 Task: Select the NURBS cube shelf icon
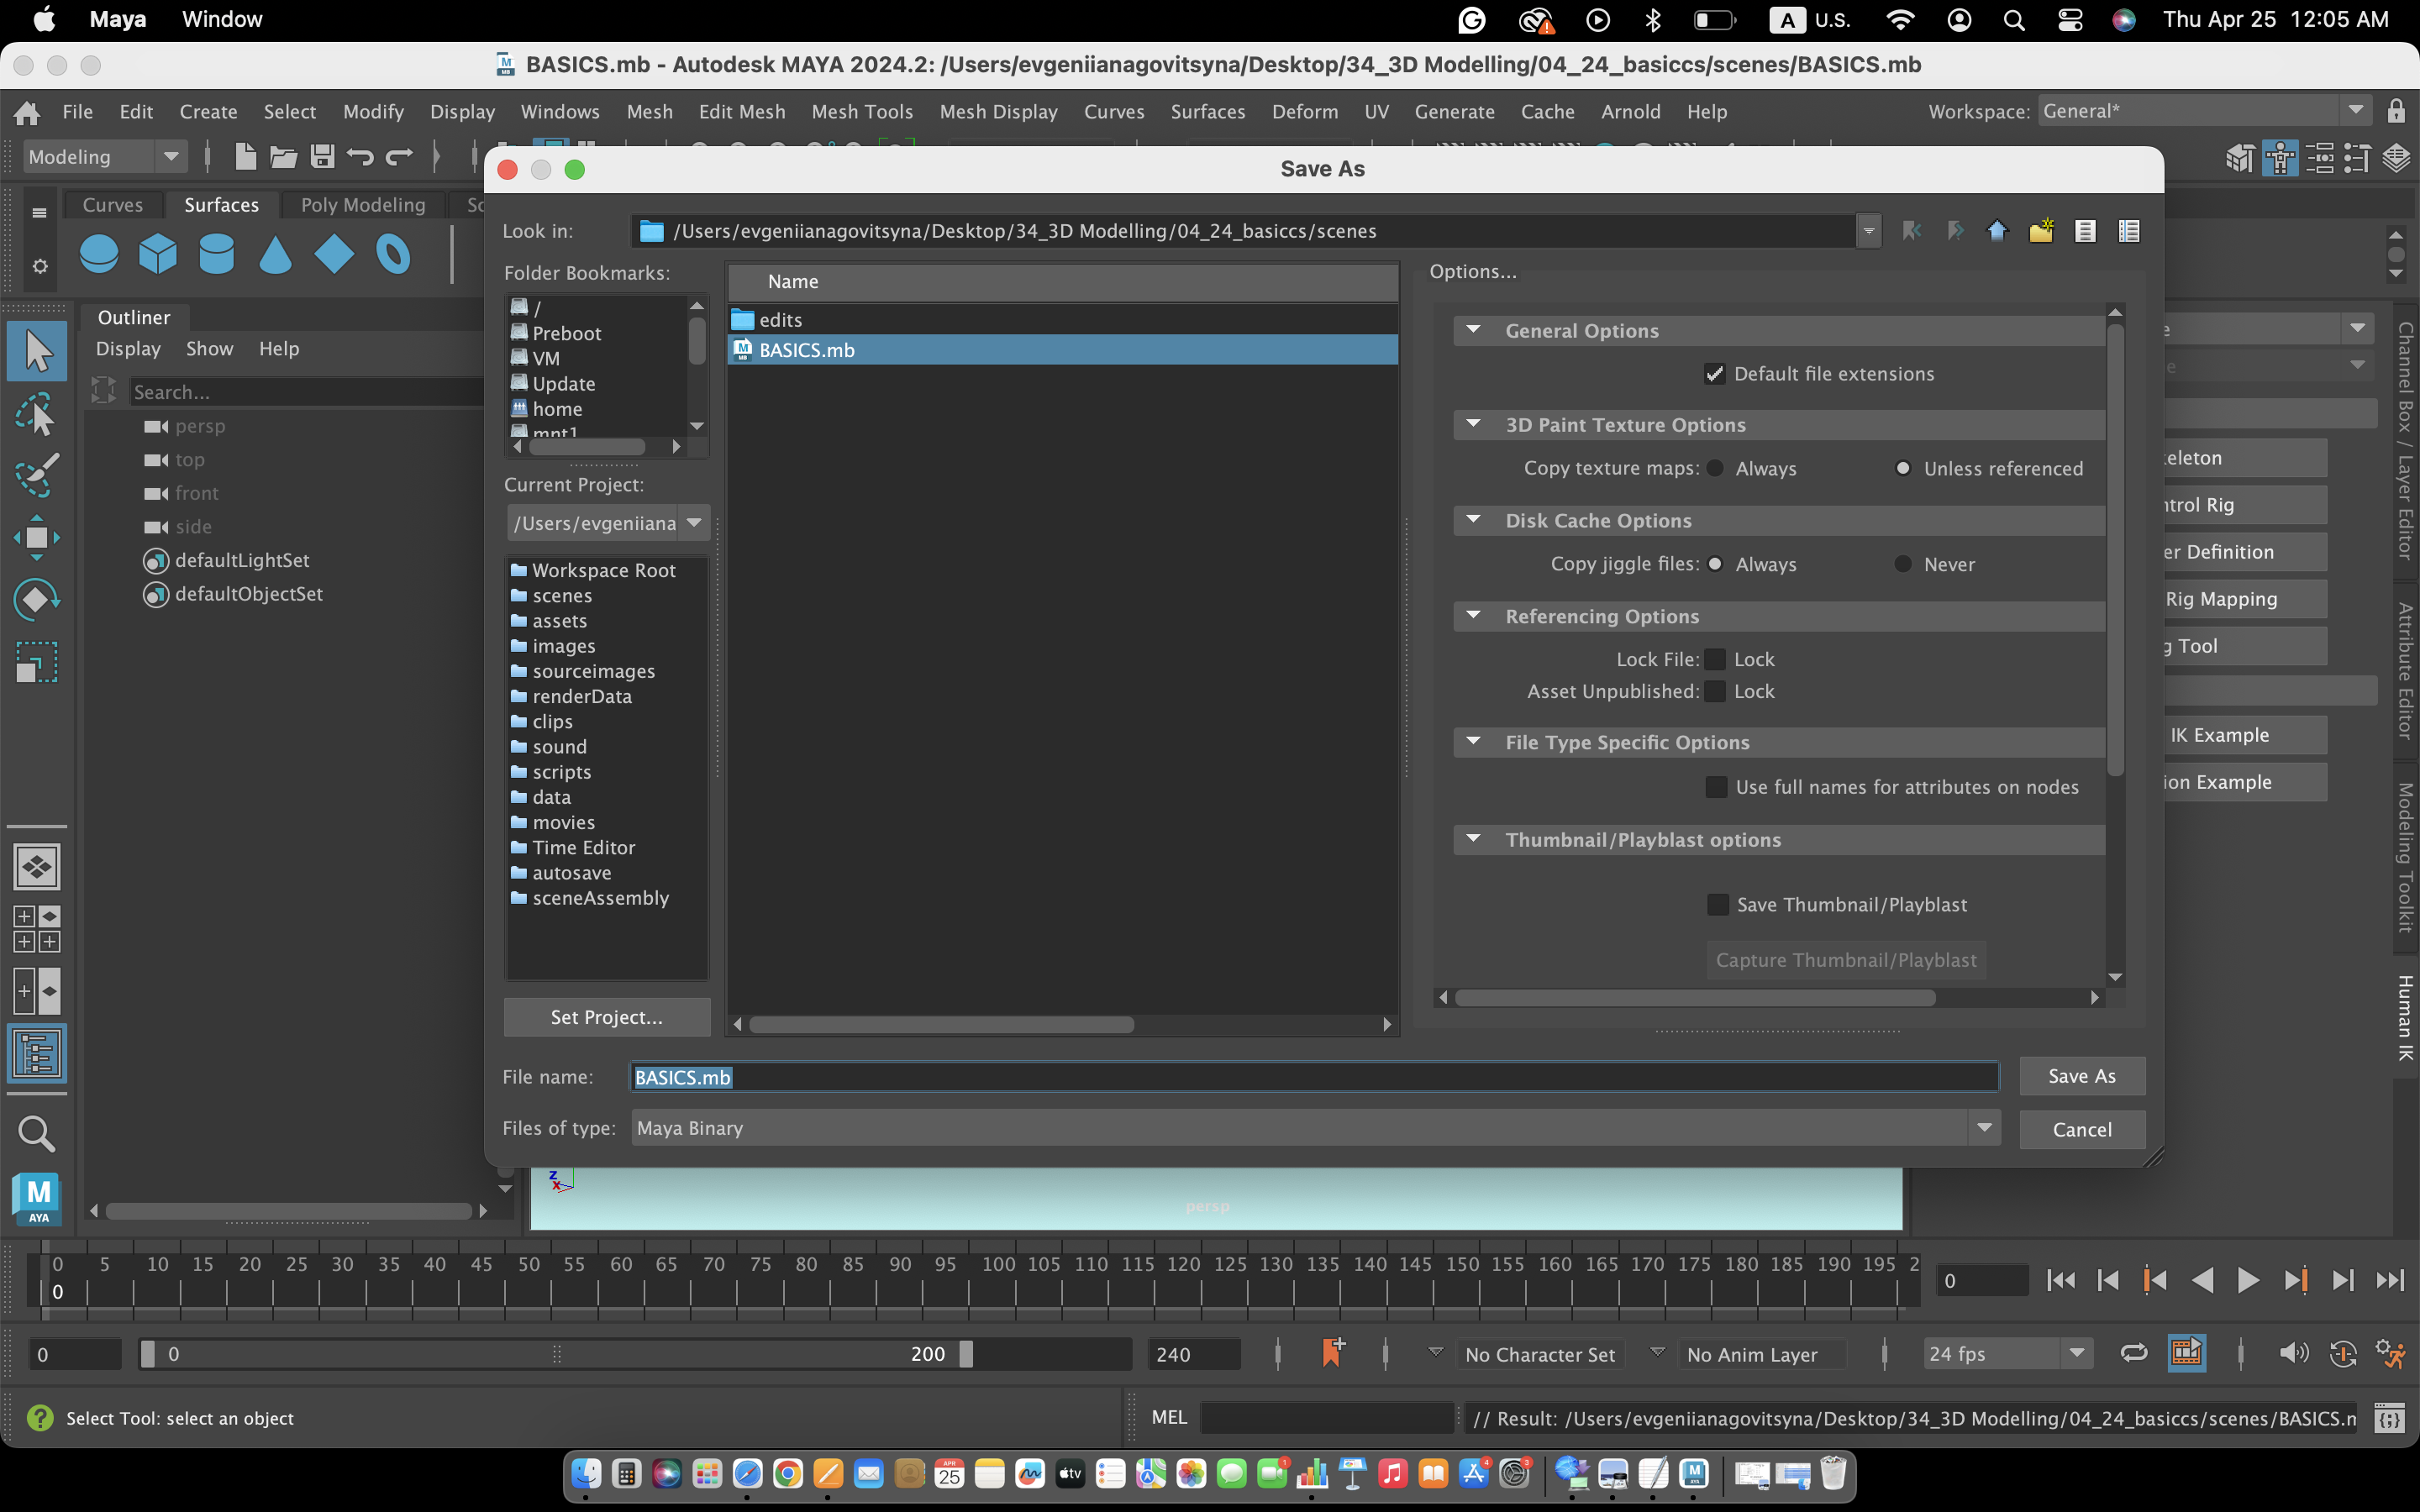[158, 254]
